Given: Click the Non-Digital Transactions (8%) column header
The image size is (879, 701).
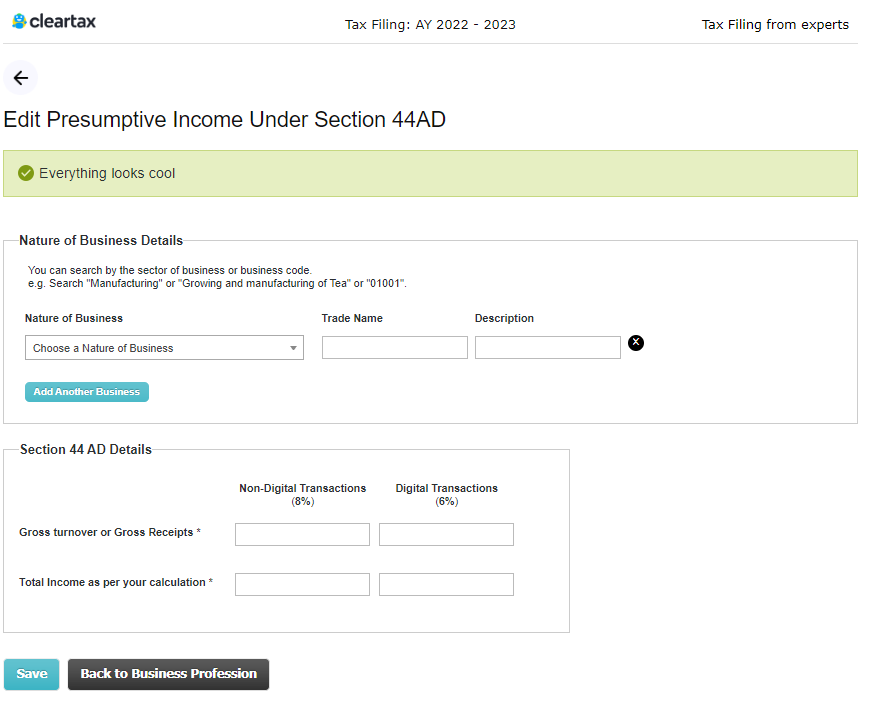Looking at the screenshot, I should click(x=302, y=494).
